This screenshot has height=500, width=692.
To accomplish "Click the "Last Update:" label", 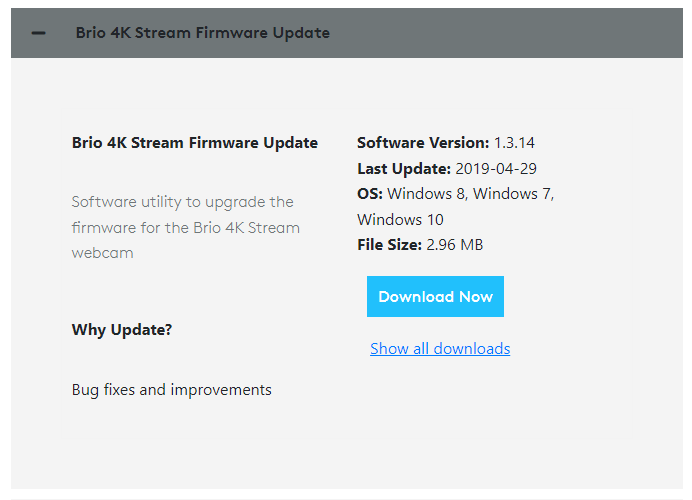I will click(x=404, y=169).
